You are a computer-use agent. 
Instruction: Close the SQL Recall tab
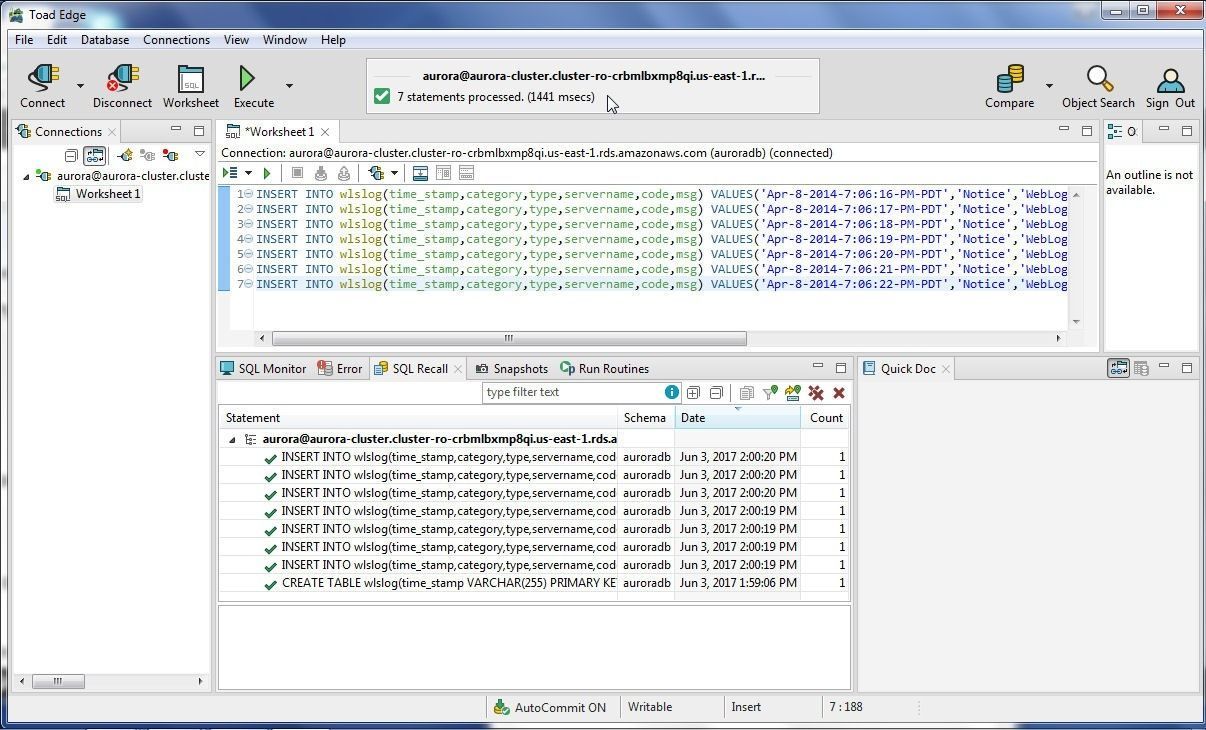tap(458, 369)
